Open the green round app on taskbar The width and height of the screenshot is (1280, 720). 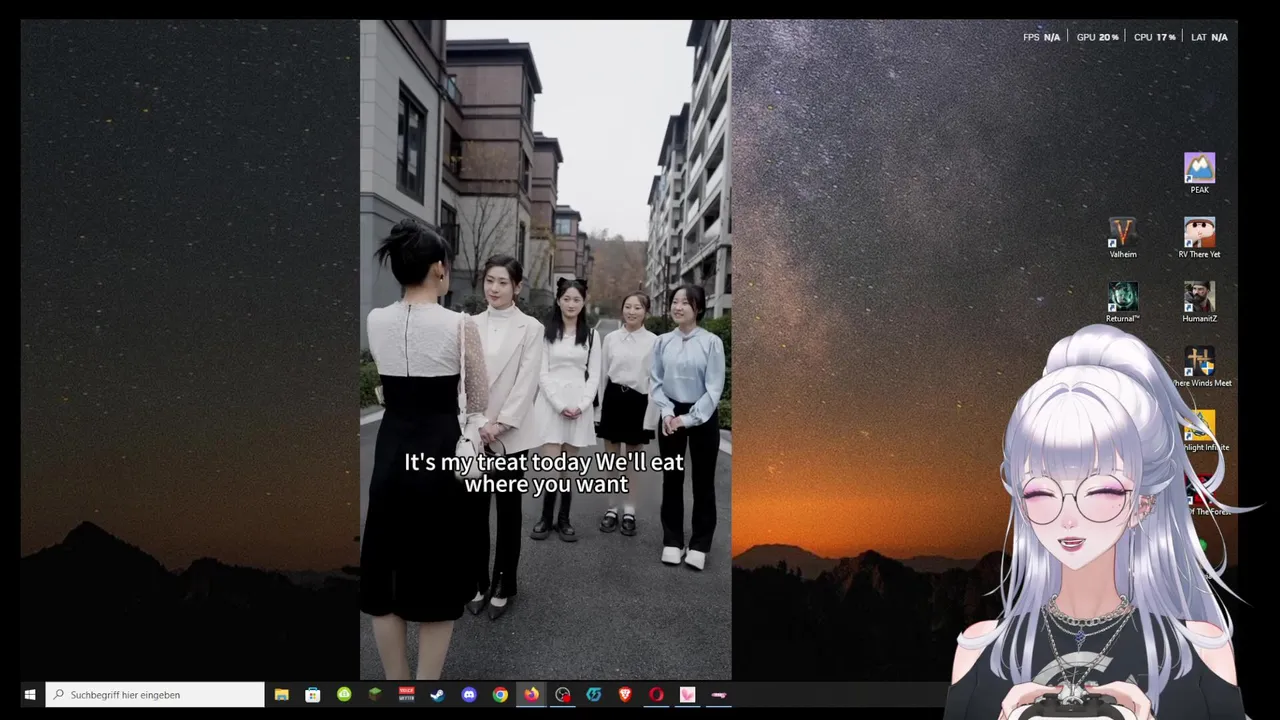click(x=344, y=694)
